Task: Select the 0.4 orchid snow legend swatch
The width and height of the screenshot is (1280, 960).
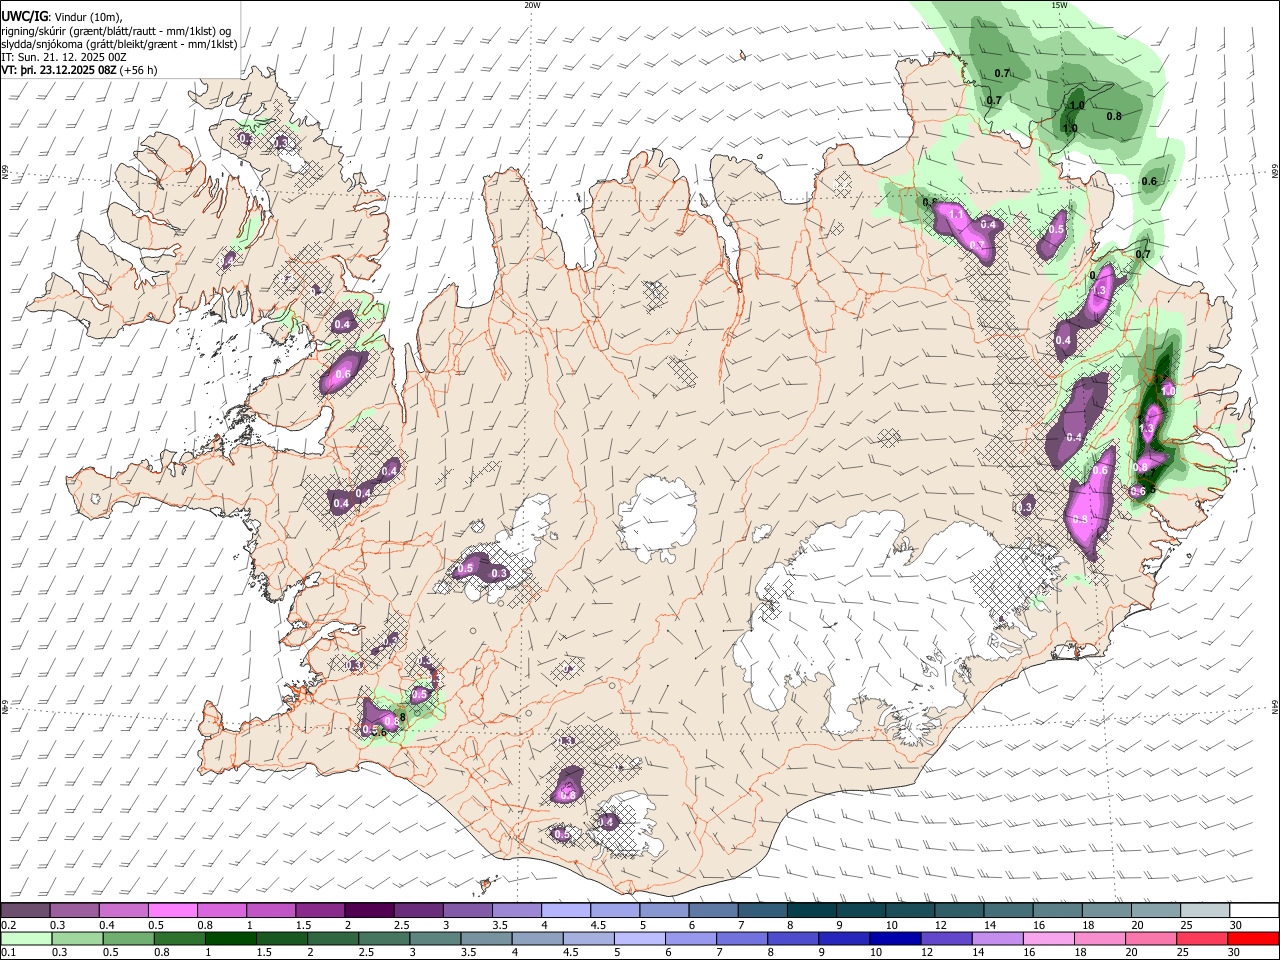Action: pos(123,911)
